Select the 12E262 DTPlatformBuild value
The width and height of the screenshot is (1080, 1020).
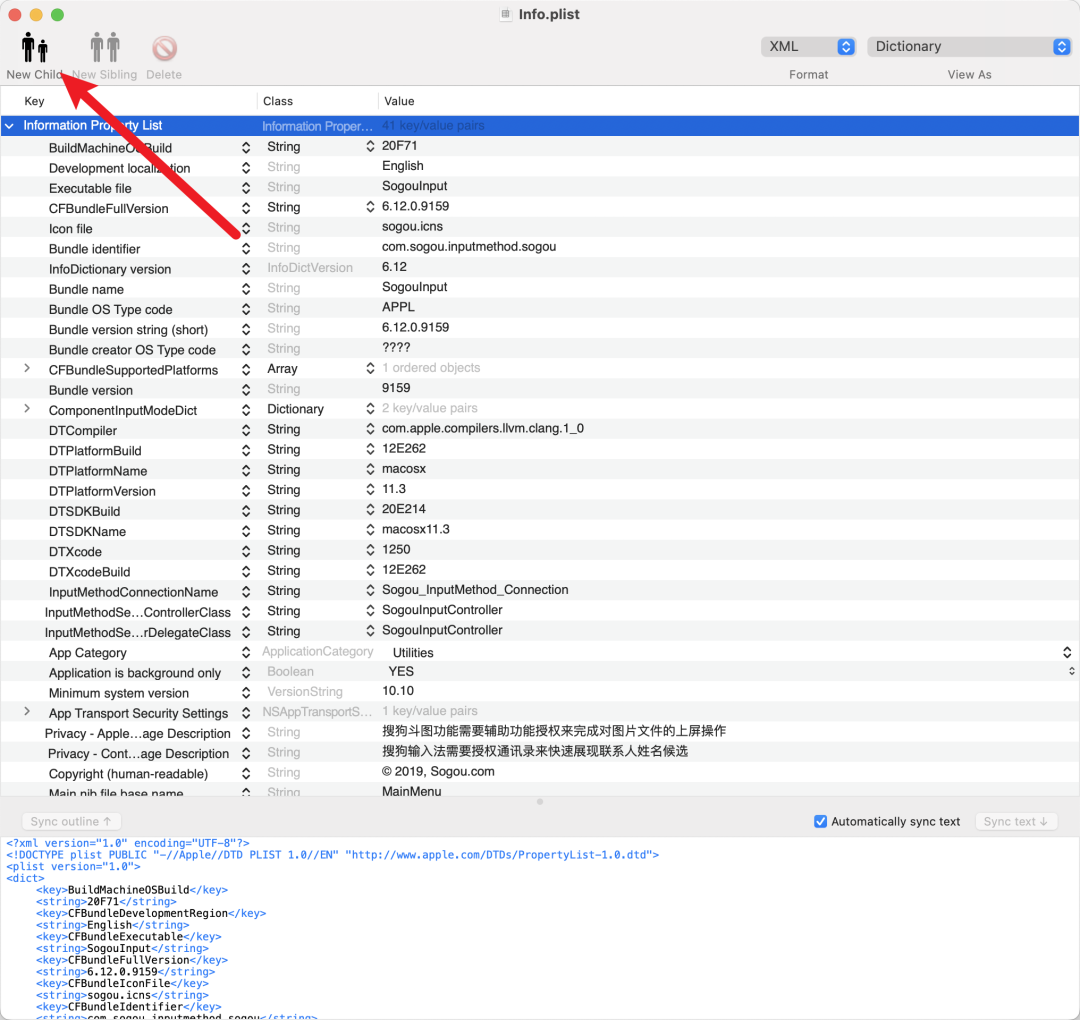click(x=404, y=448)
